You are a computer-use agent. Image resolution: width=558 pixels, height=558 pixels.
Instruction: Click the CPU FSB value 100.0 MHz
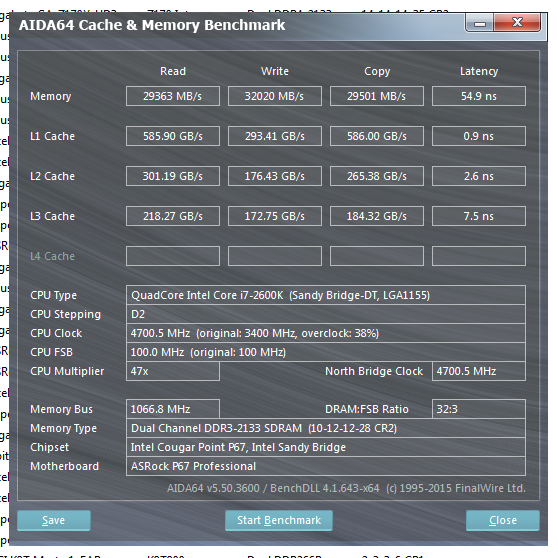[326, 352]
